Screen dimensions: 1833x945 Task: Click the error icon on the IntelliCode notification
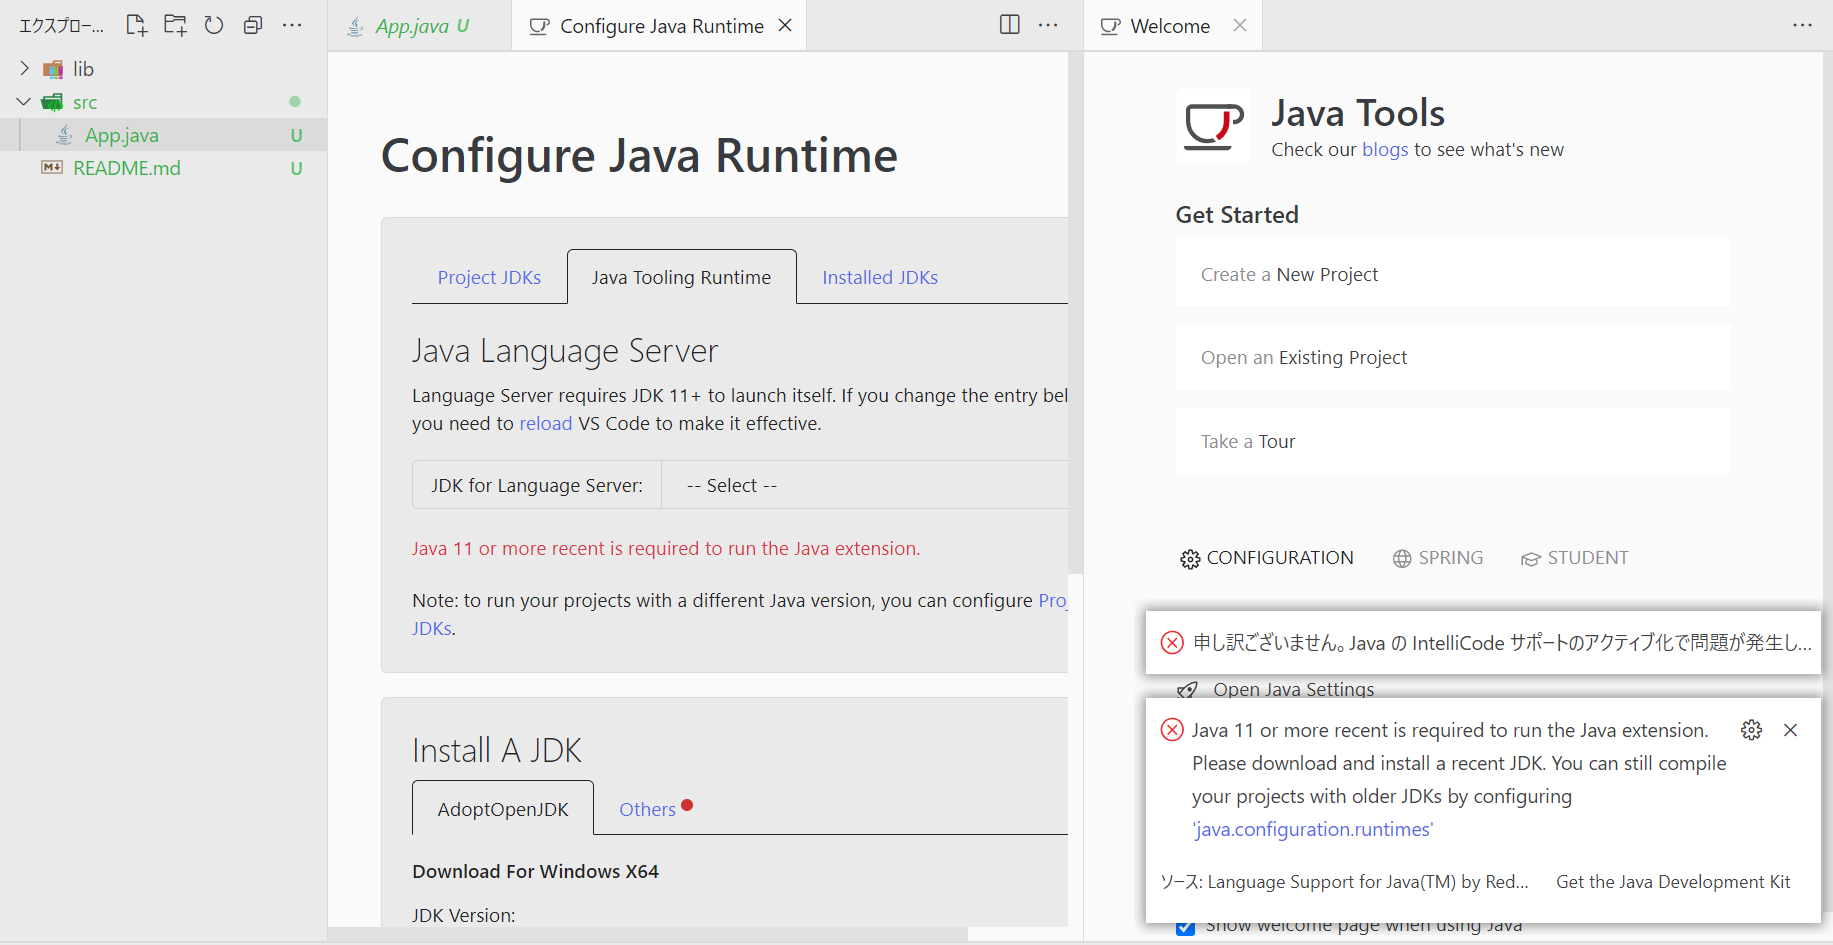1172,642
